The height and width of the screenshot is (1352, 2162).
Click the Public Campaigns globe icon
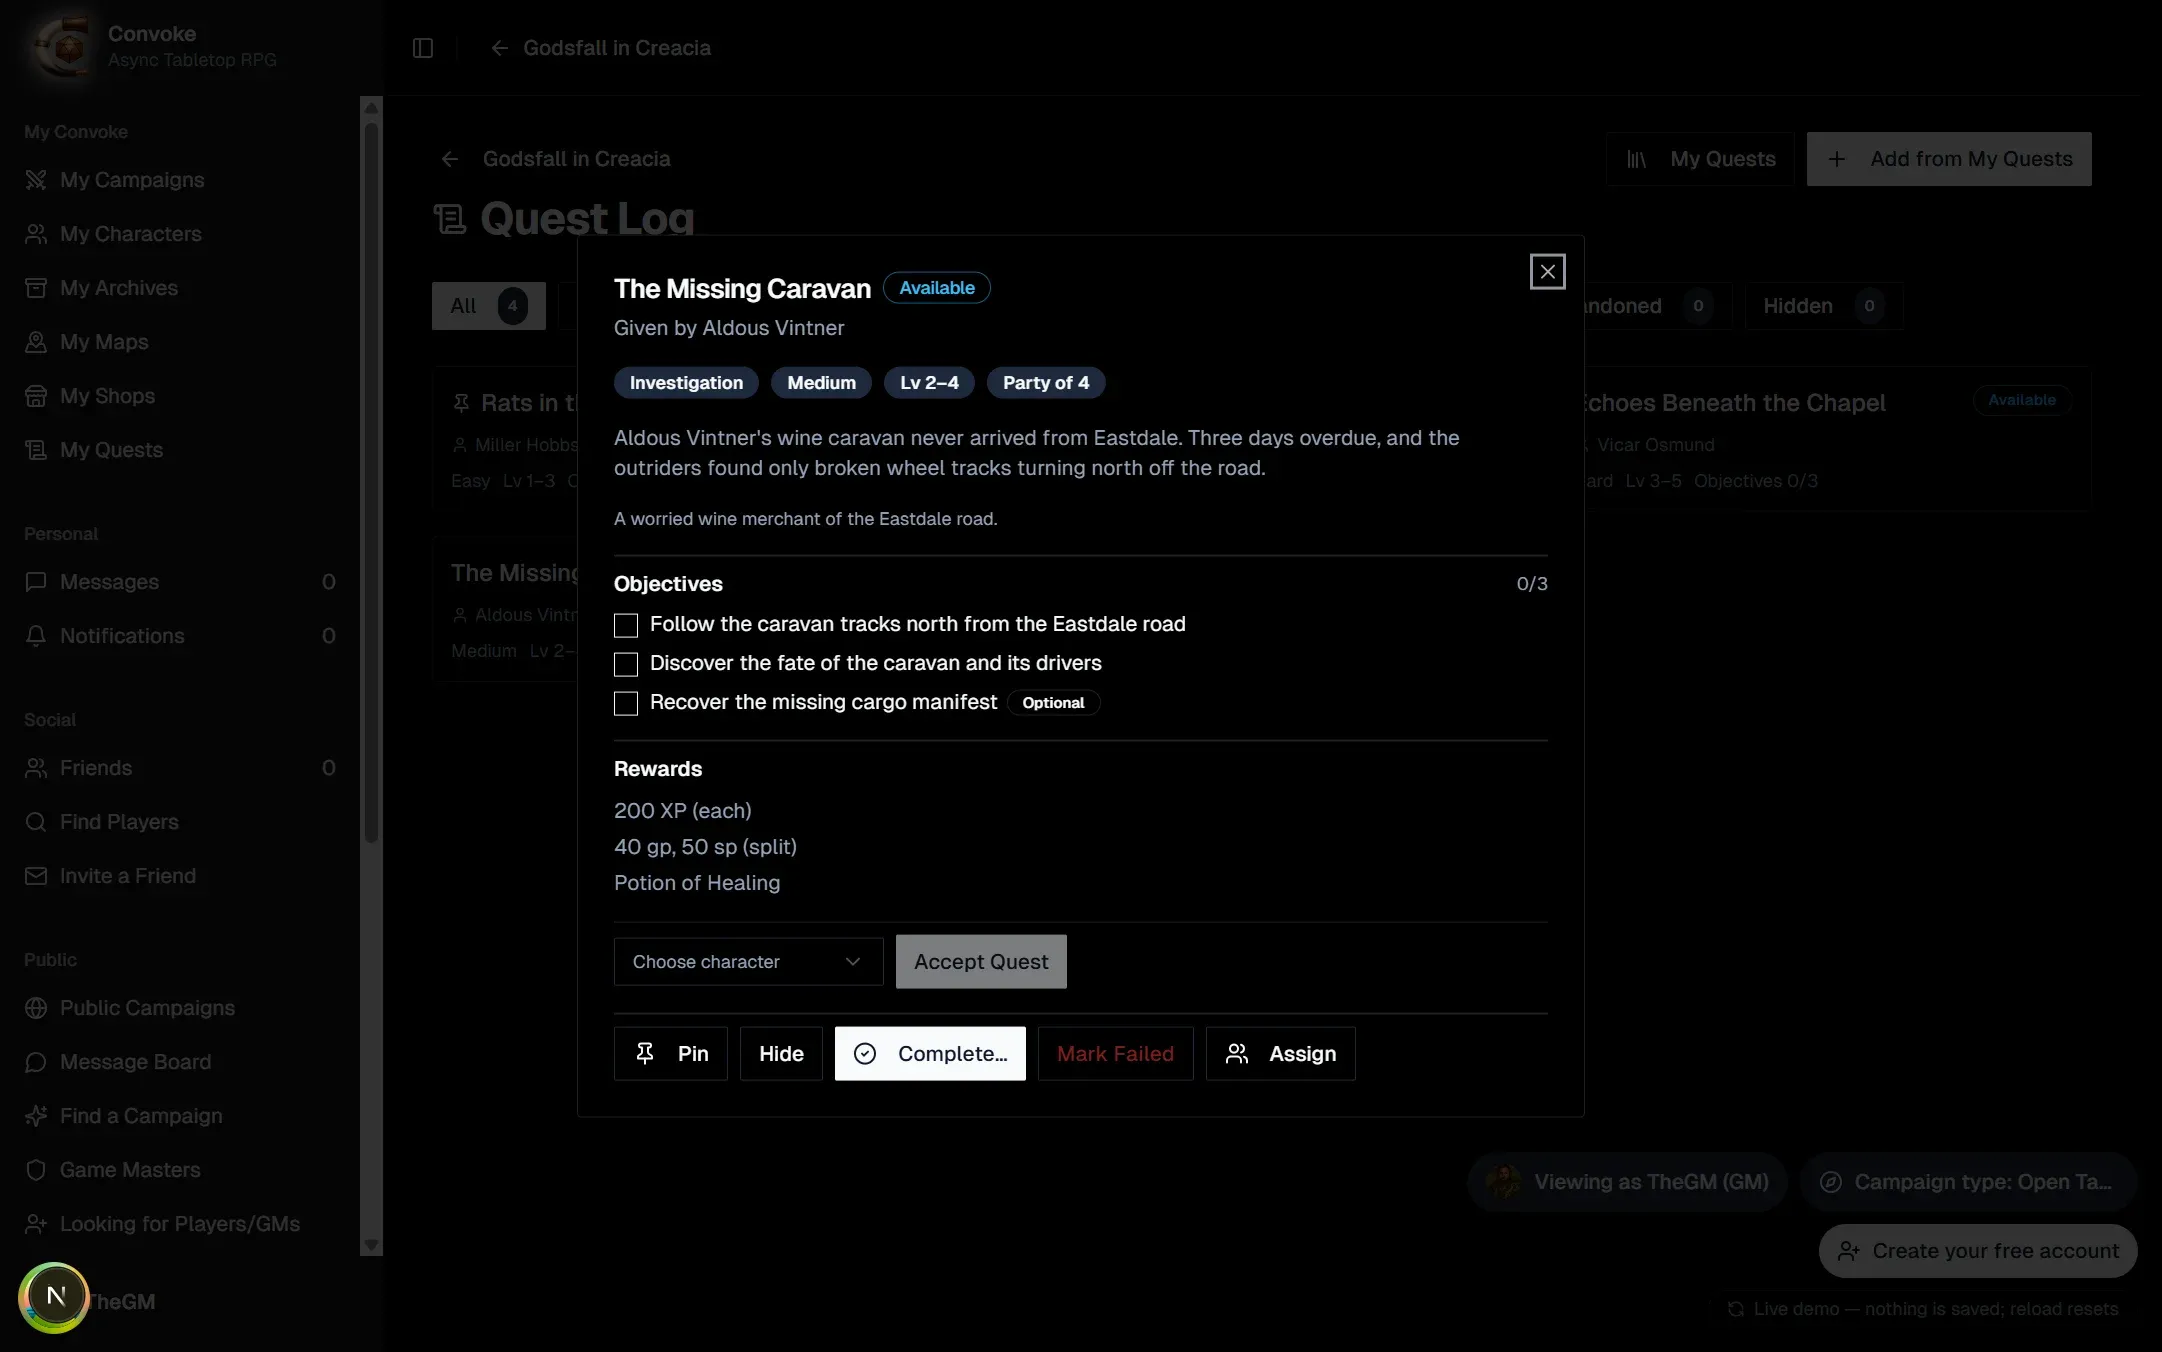point(36,1008)
